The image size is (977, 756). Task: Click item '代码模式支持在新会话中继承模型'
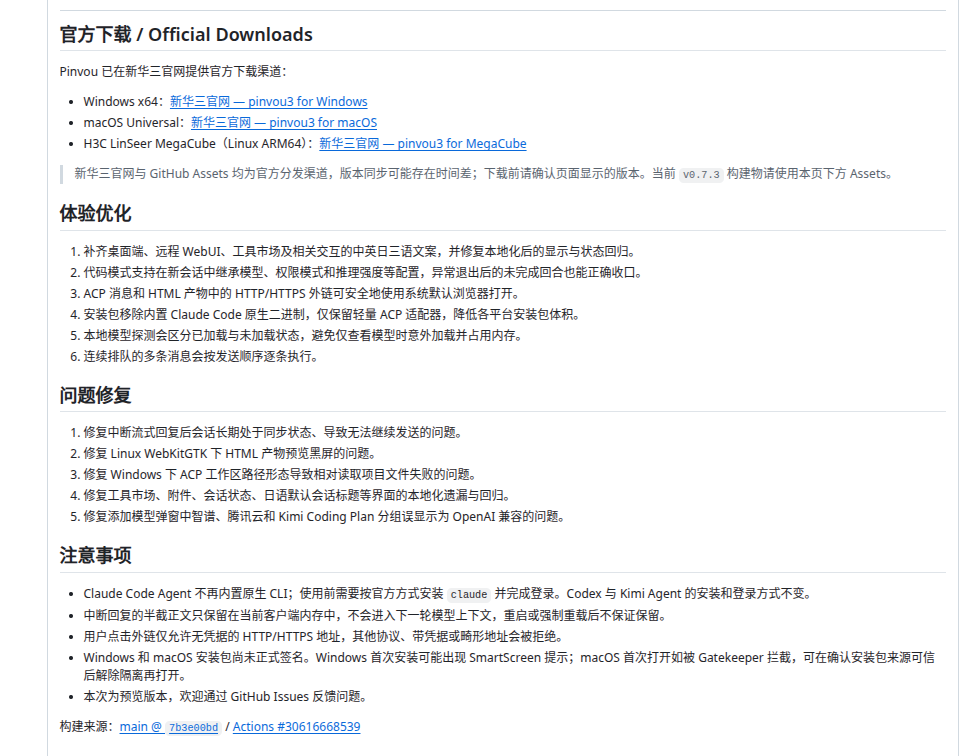363,272
